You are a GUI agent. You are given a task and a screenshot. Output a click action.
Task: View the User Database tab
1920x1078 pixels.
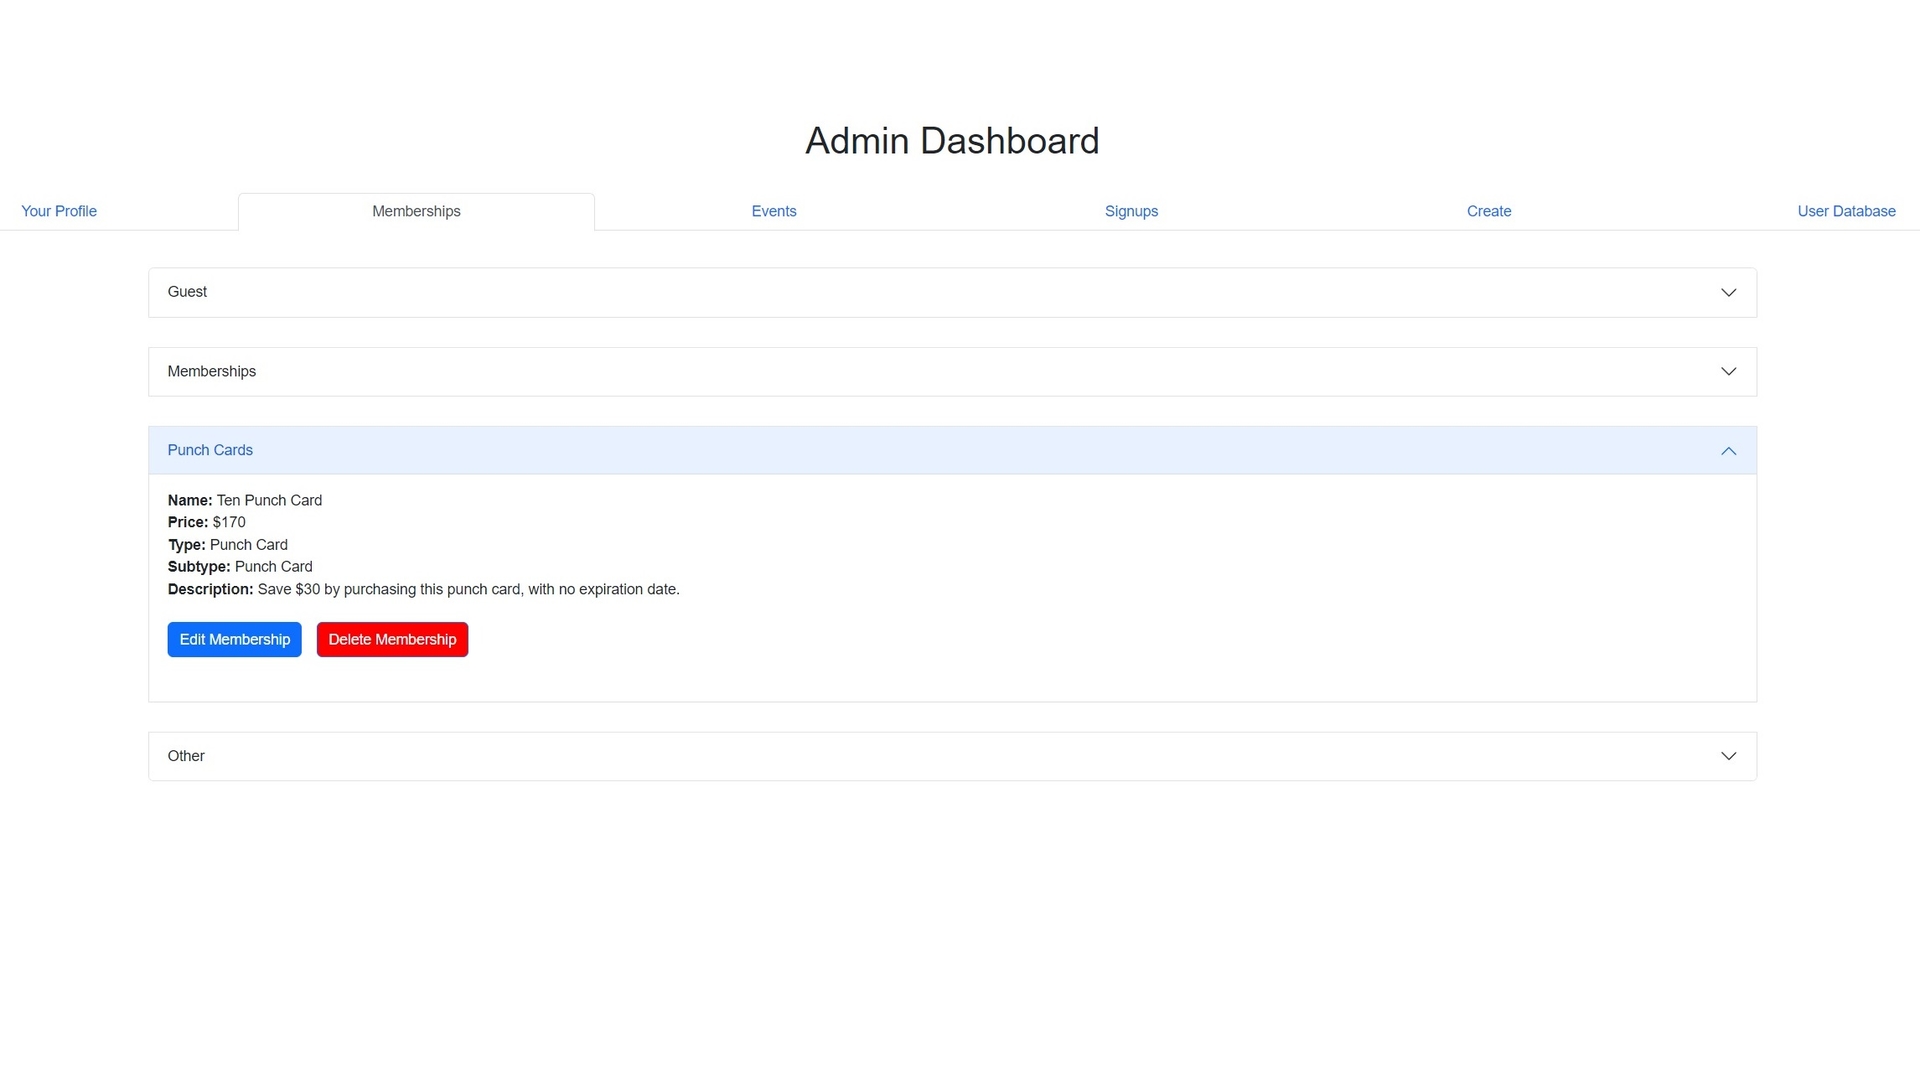[x=1846, y=211]
